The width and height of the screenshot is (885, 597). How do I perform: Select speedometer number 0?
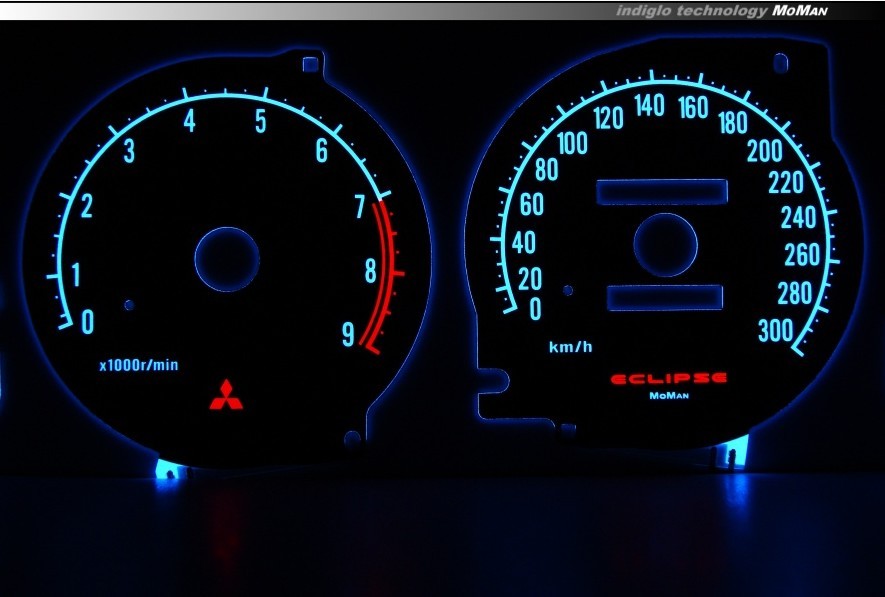[535, 309]
